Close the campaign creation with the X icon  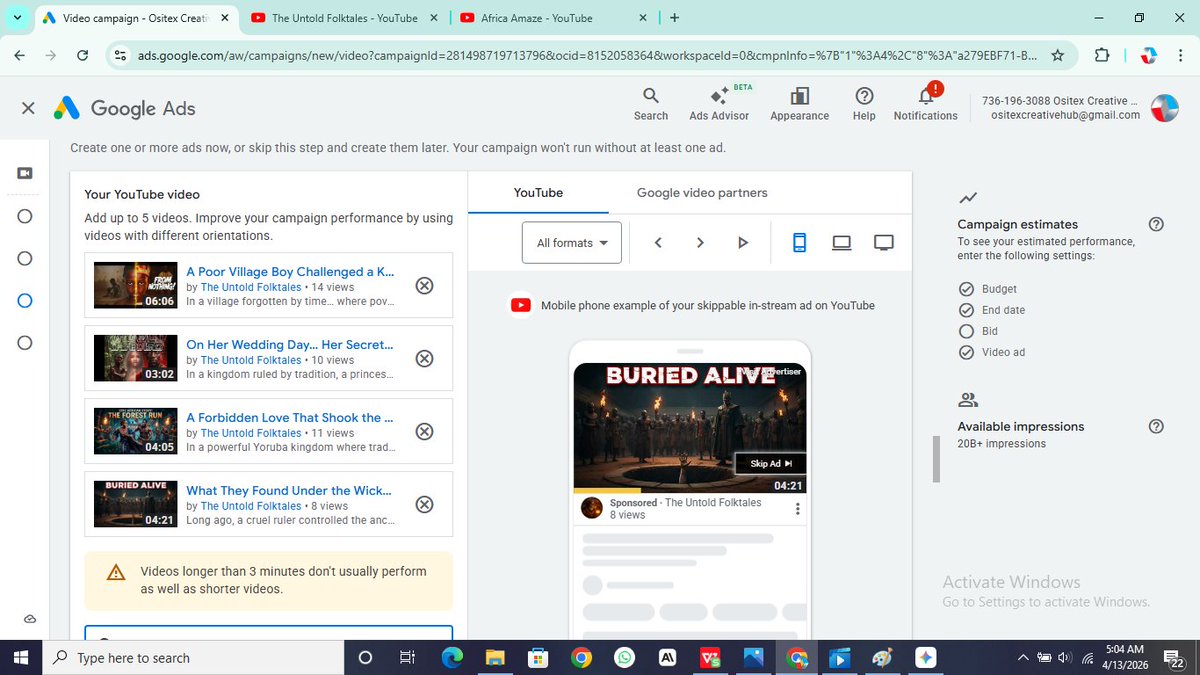pyautogui.click(x=28, y=108)
